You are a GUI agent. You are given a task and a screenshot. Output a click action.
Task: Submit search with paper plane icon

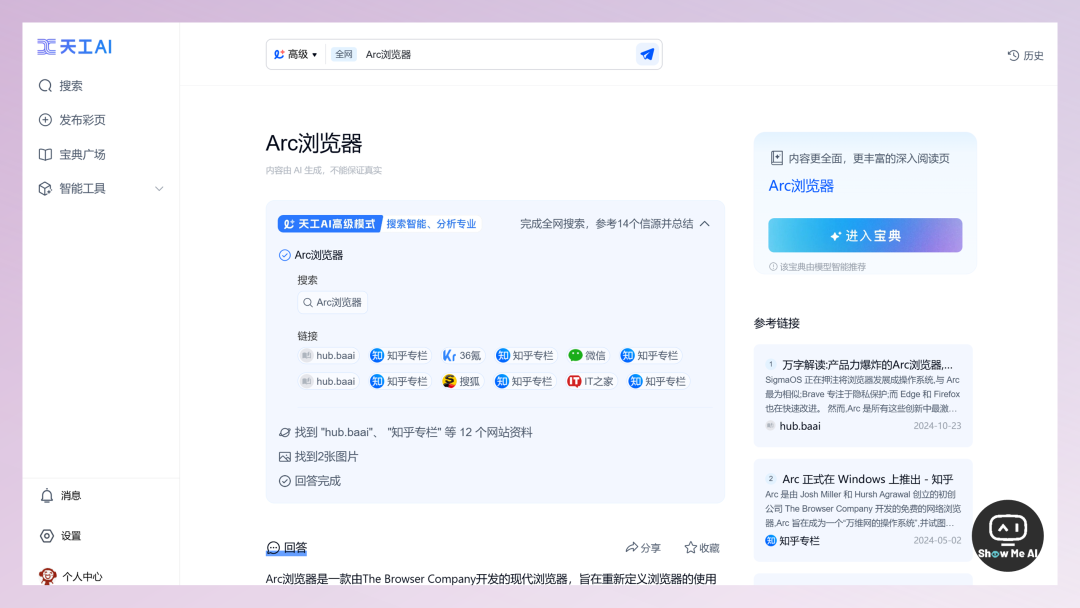[647, 54]
